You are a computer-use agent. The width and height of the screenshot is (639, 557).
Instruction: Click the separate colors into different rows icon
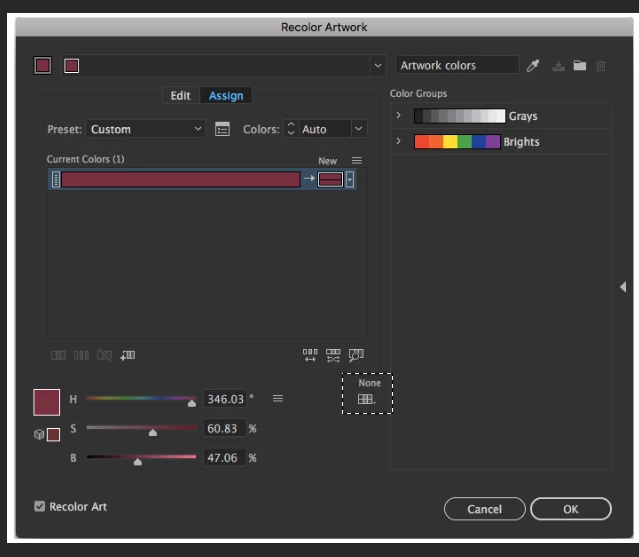tap(81, 355)
